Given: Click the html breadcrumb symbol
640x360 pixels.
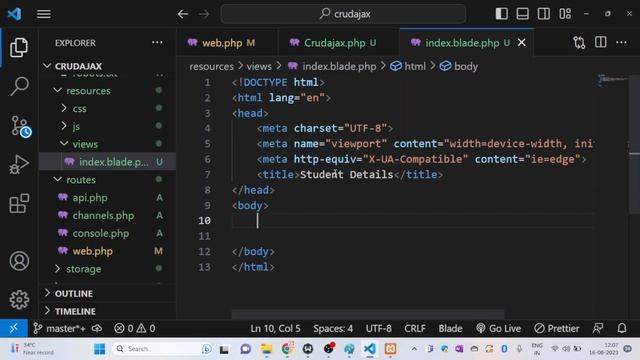Looking at the screenshot, I should (x=408, y=66).
